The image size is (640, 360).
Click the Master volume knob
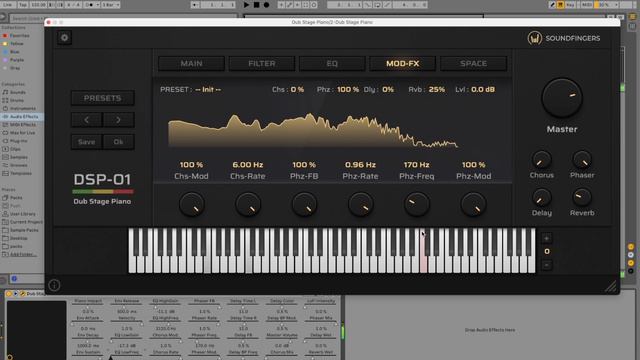562,98
